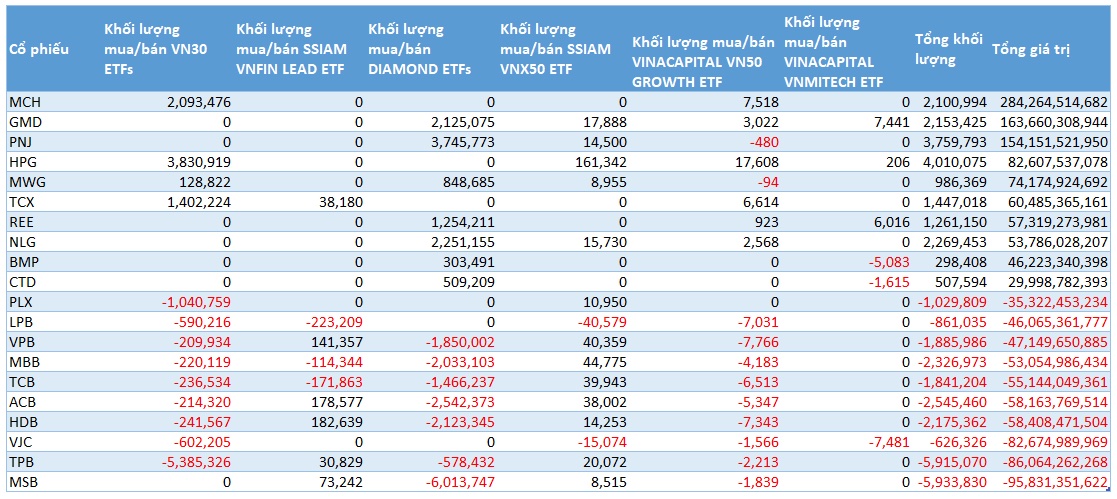Image resolution: width=1117 pixels, height=499 pixels.
Task: Click the VJC stock ticker cell
Action: [x=20, y=441]
